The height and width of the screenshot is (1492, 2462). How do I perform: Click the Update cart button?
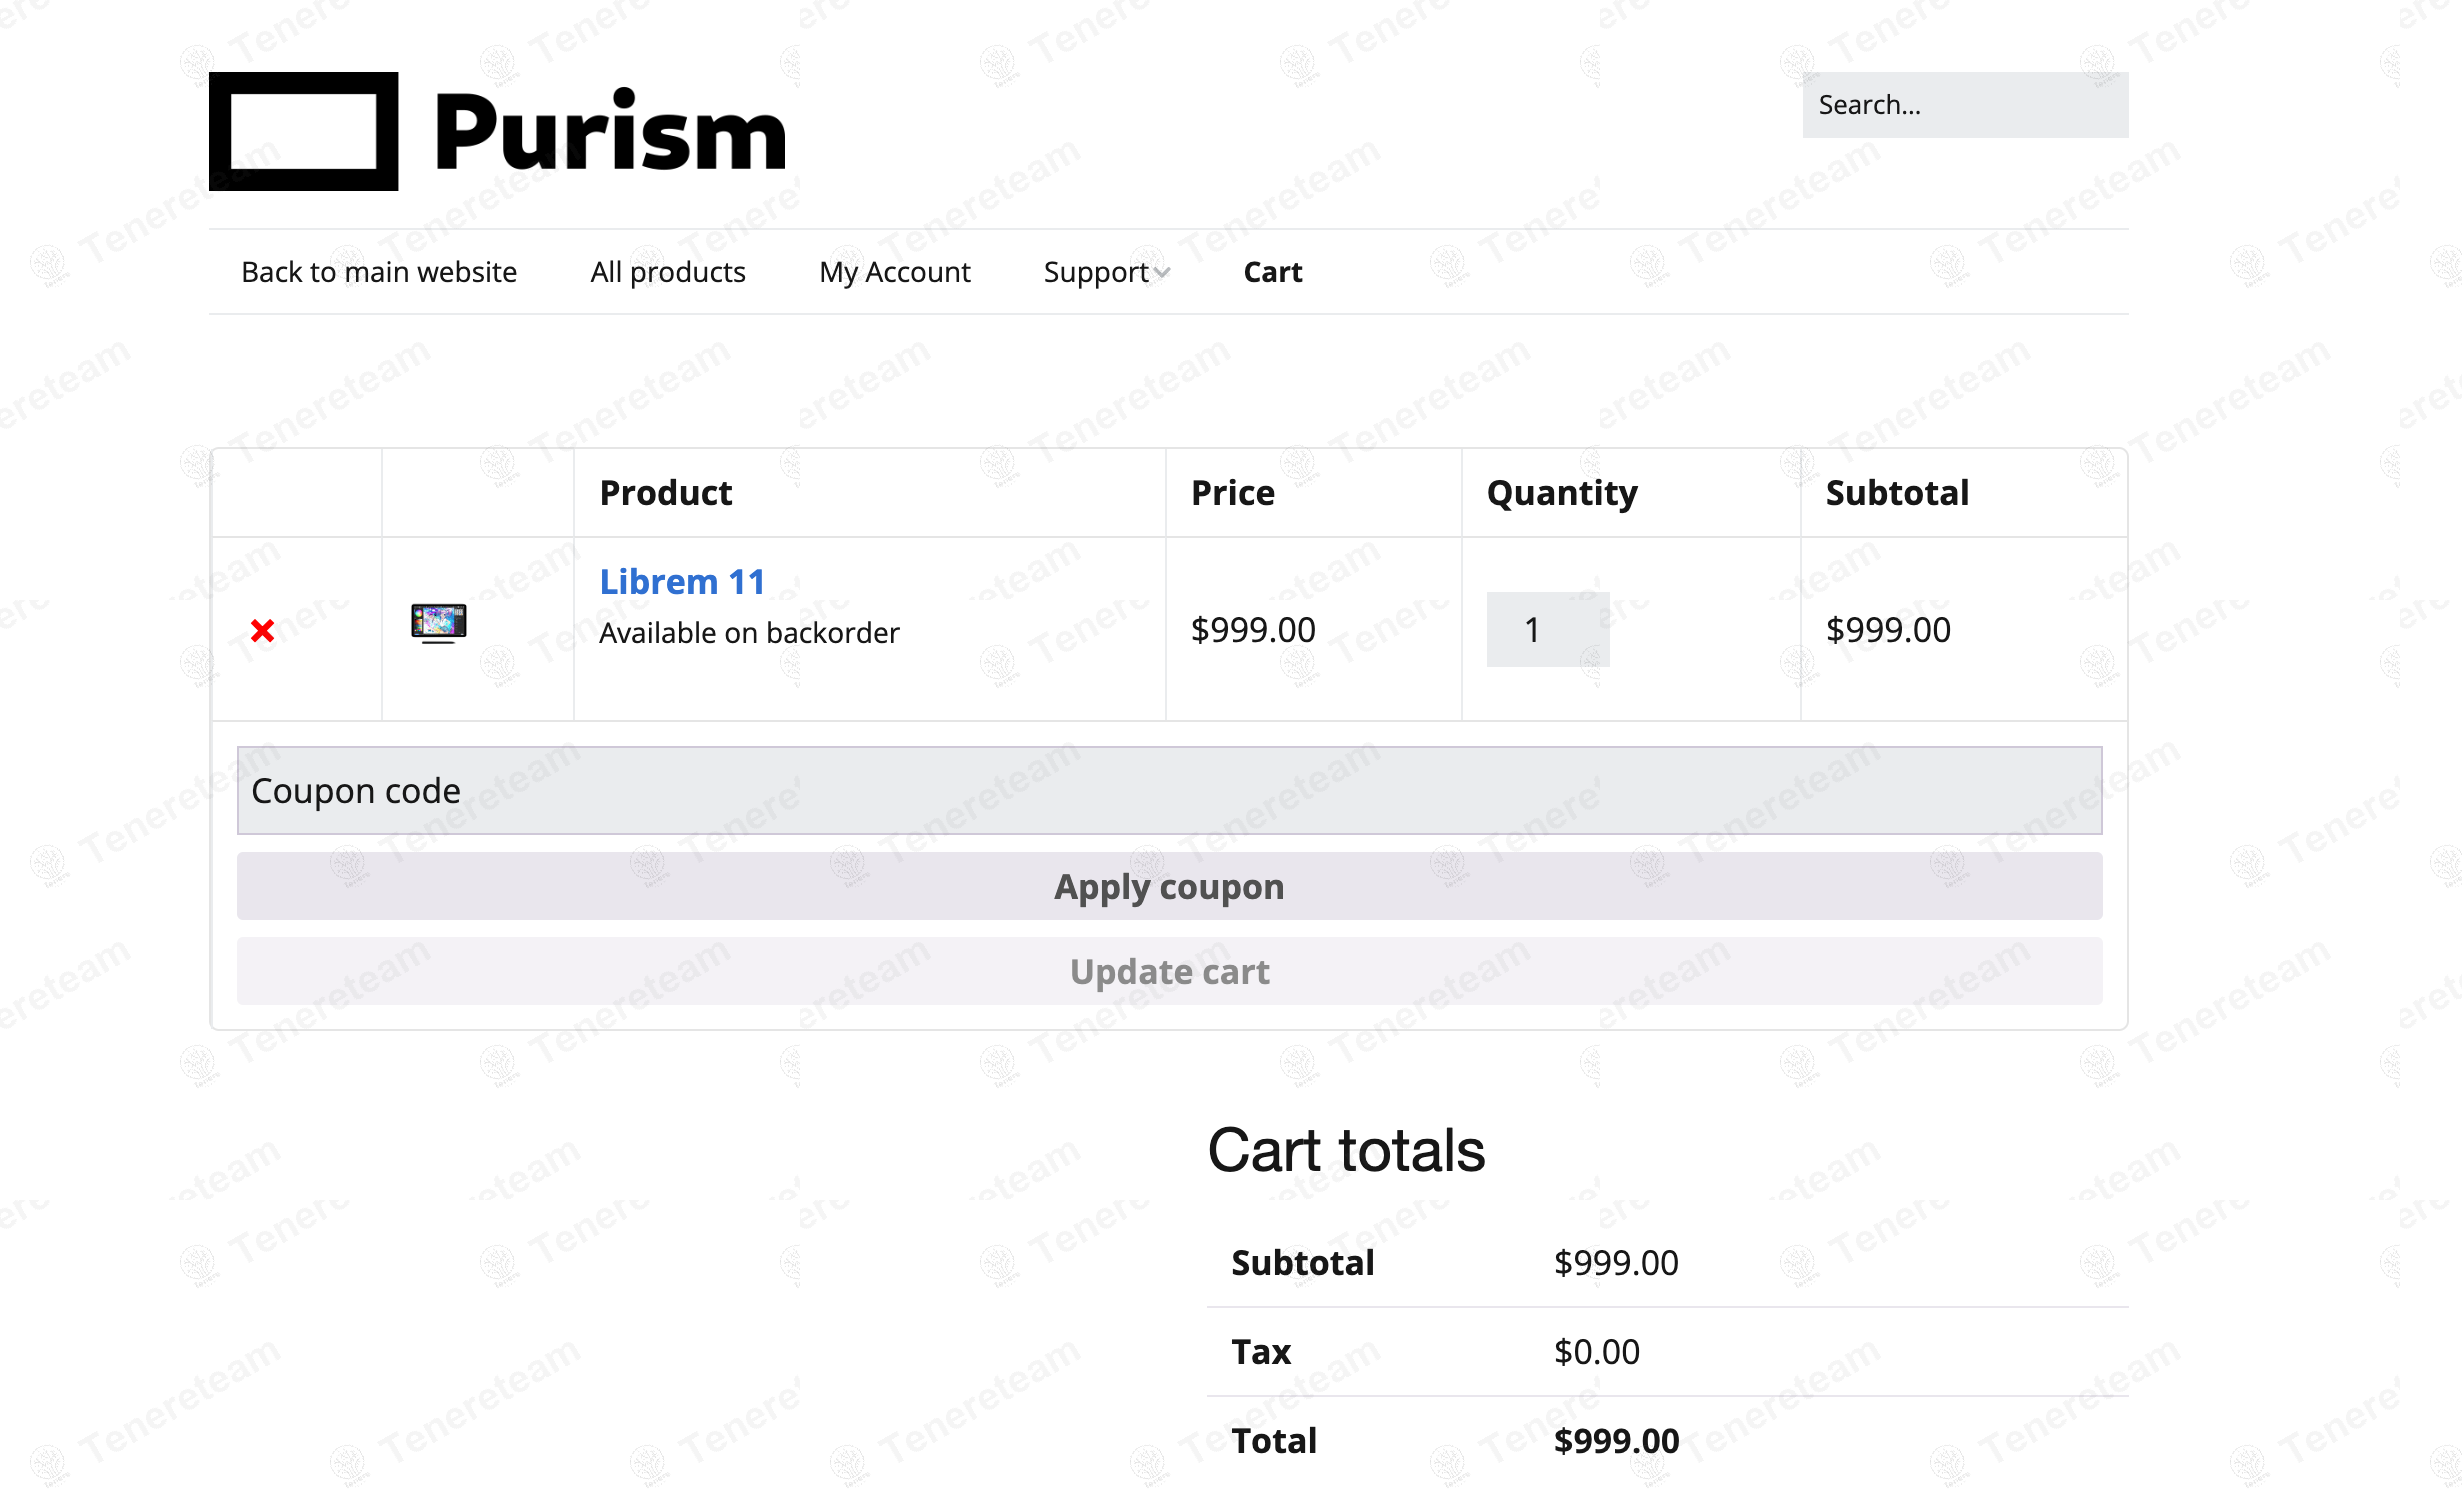(1169, 971)
